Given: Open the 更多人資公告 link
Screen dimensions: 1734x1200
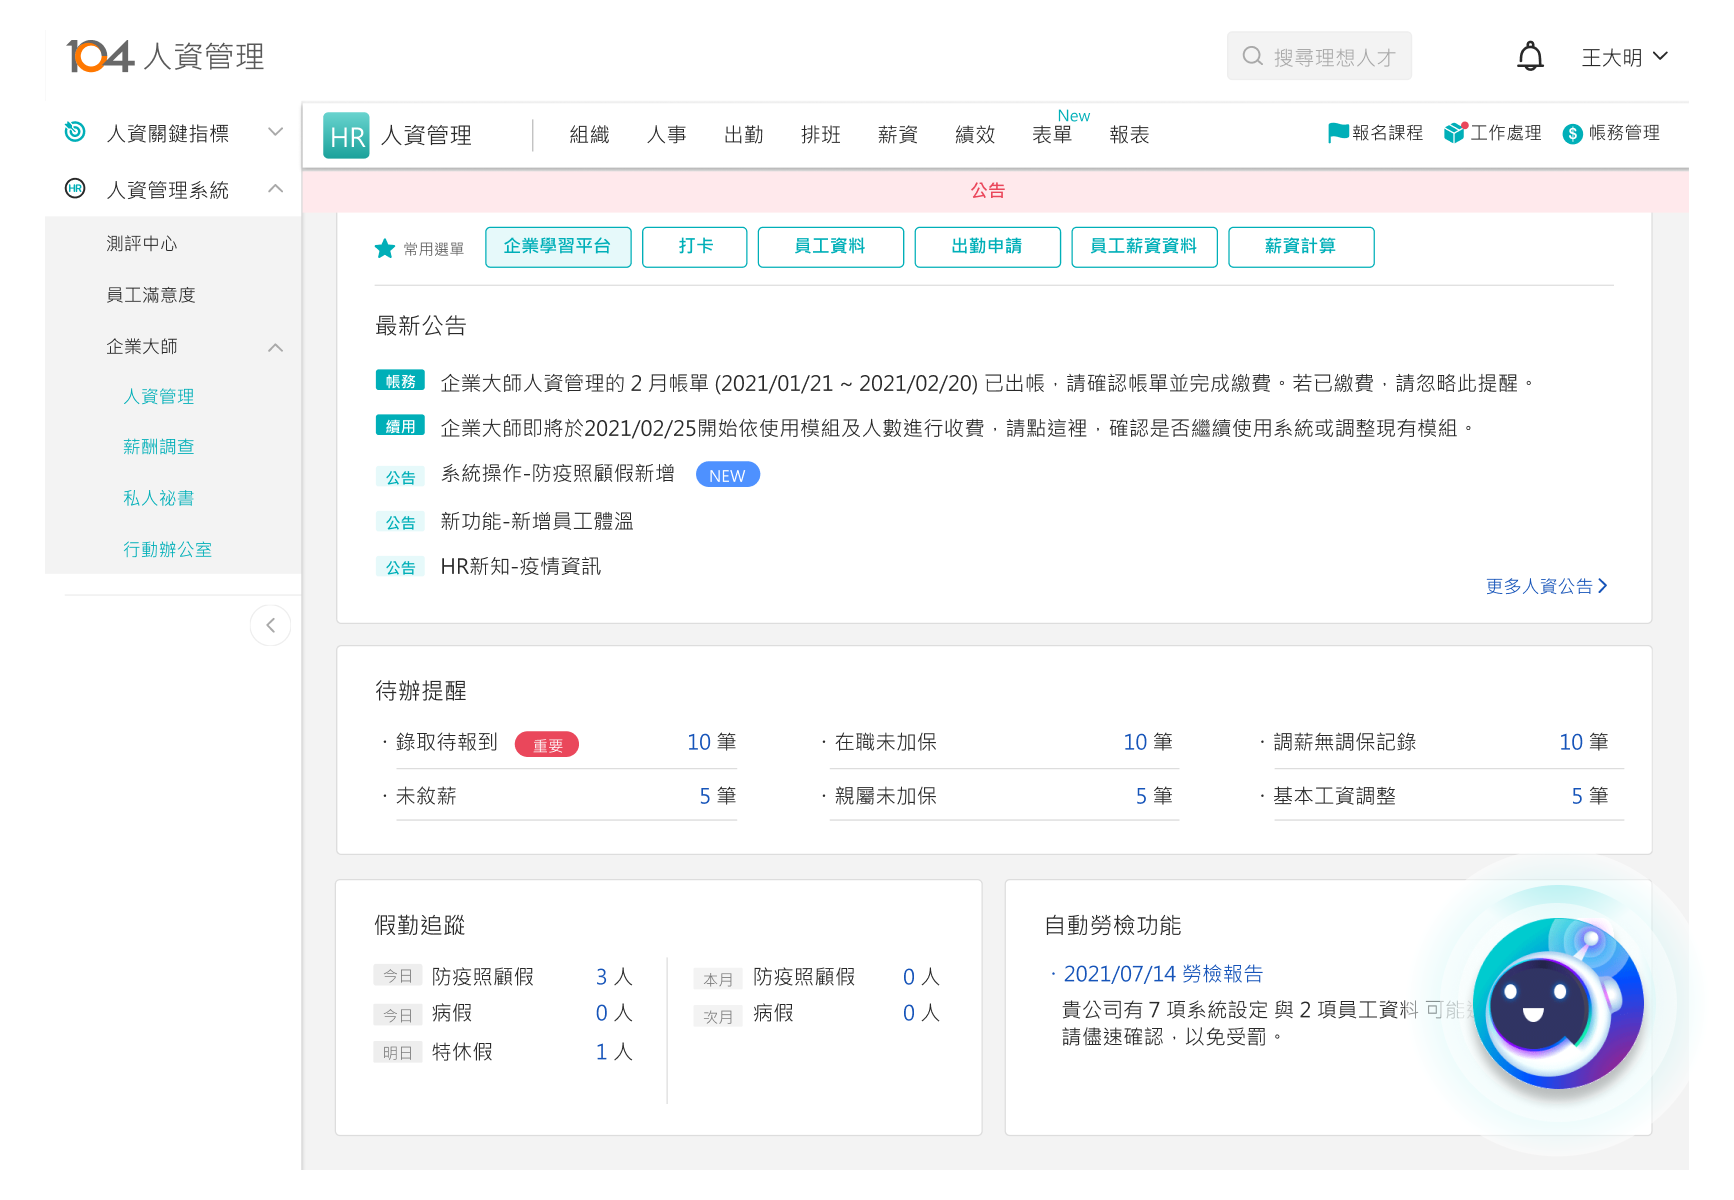Looking at the screenshot, I should click(1537, 585).
